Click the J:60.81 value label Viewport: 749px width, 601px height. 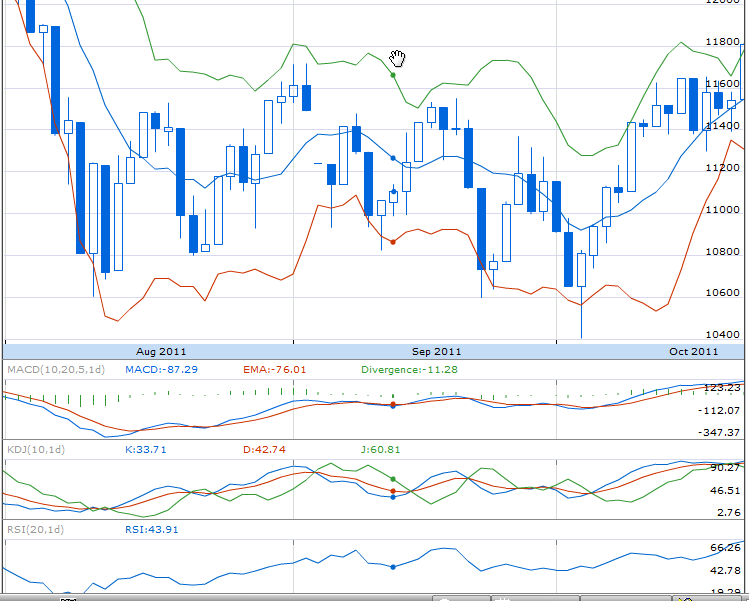point(380,450)
